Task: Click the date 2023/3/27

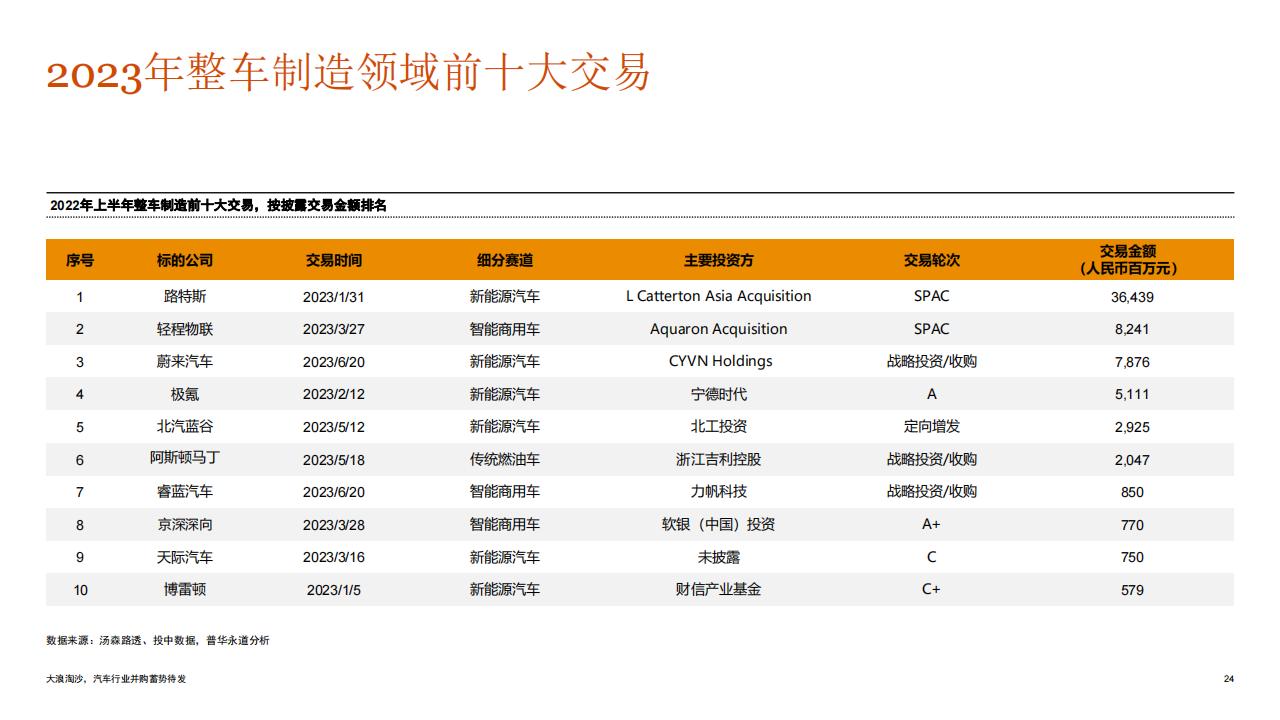Action: 334,329
